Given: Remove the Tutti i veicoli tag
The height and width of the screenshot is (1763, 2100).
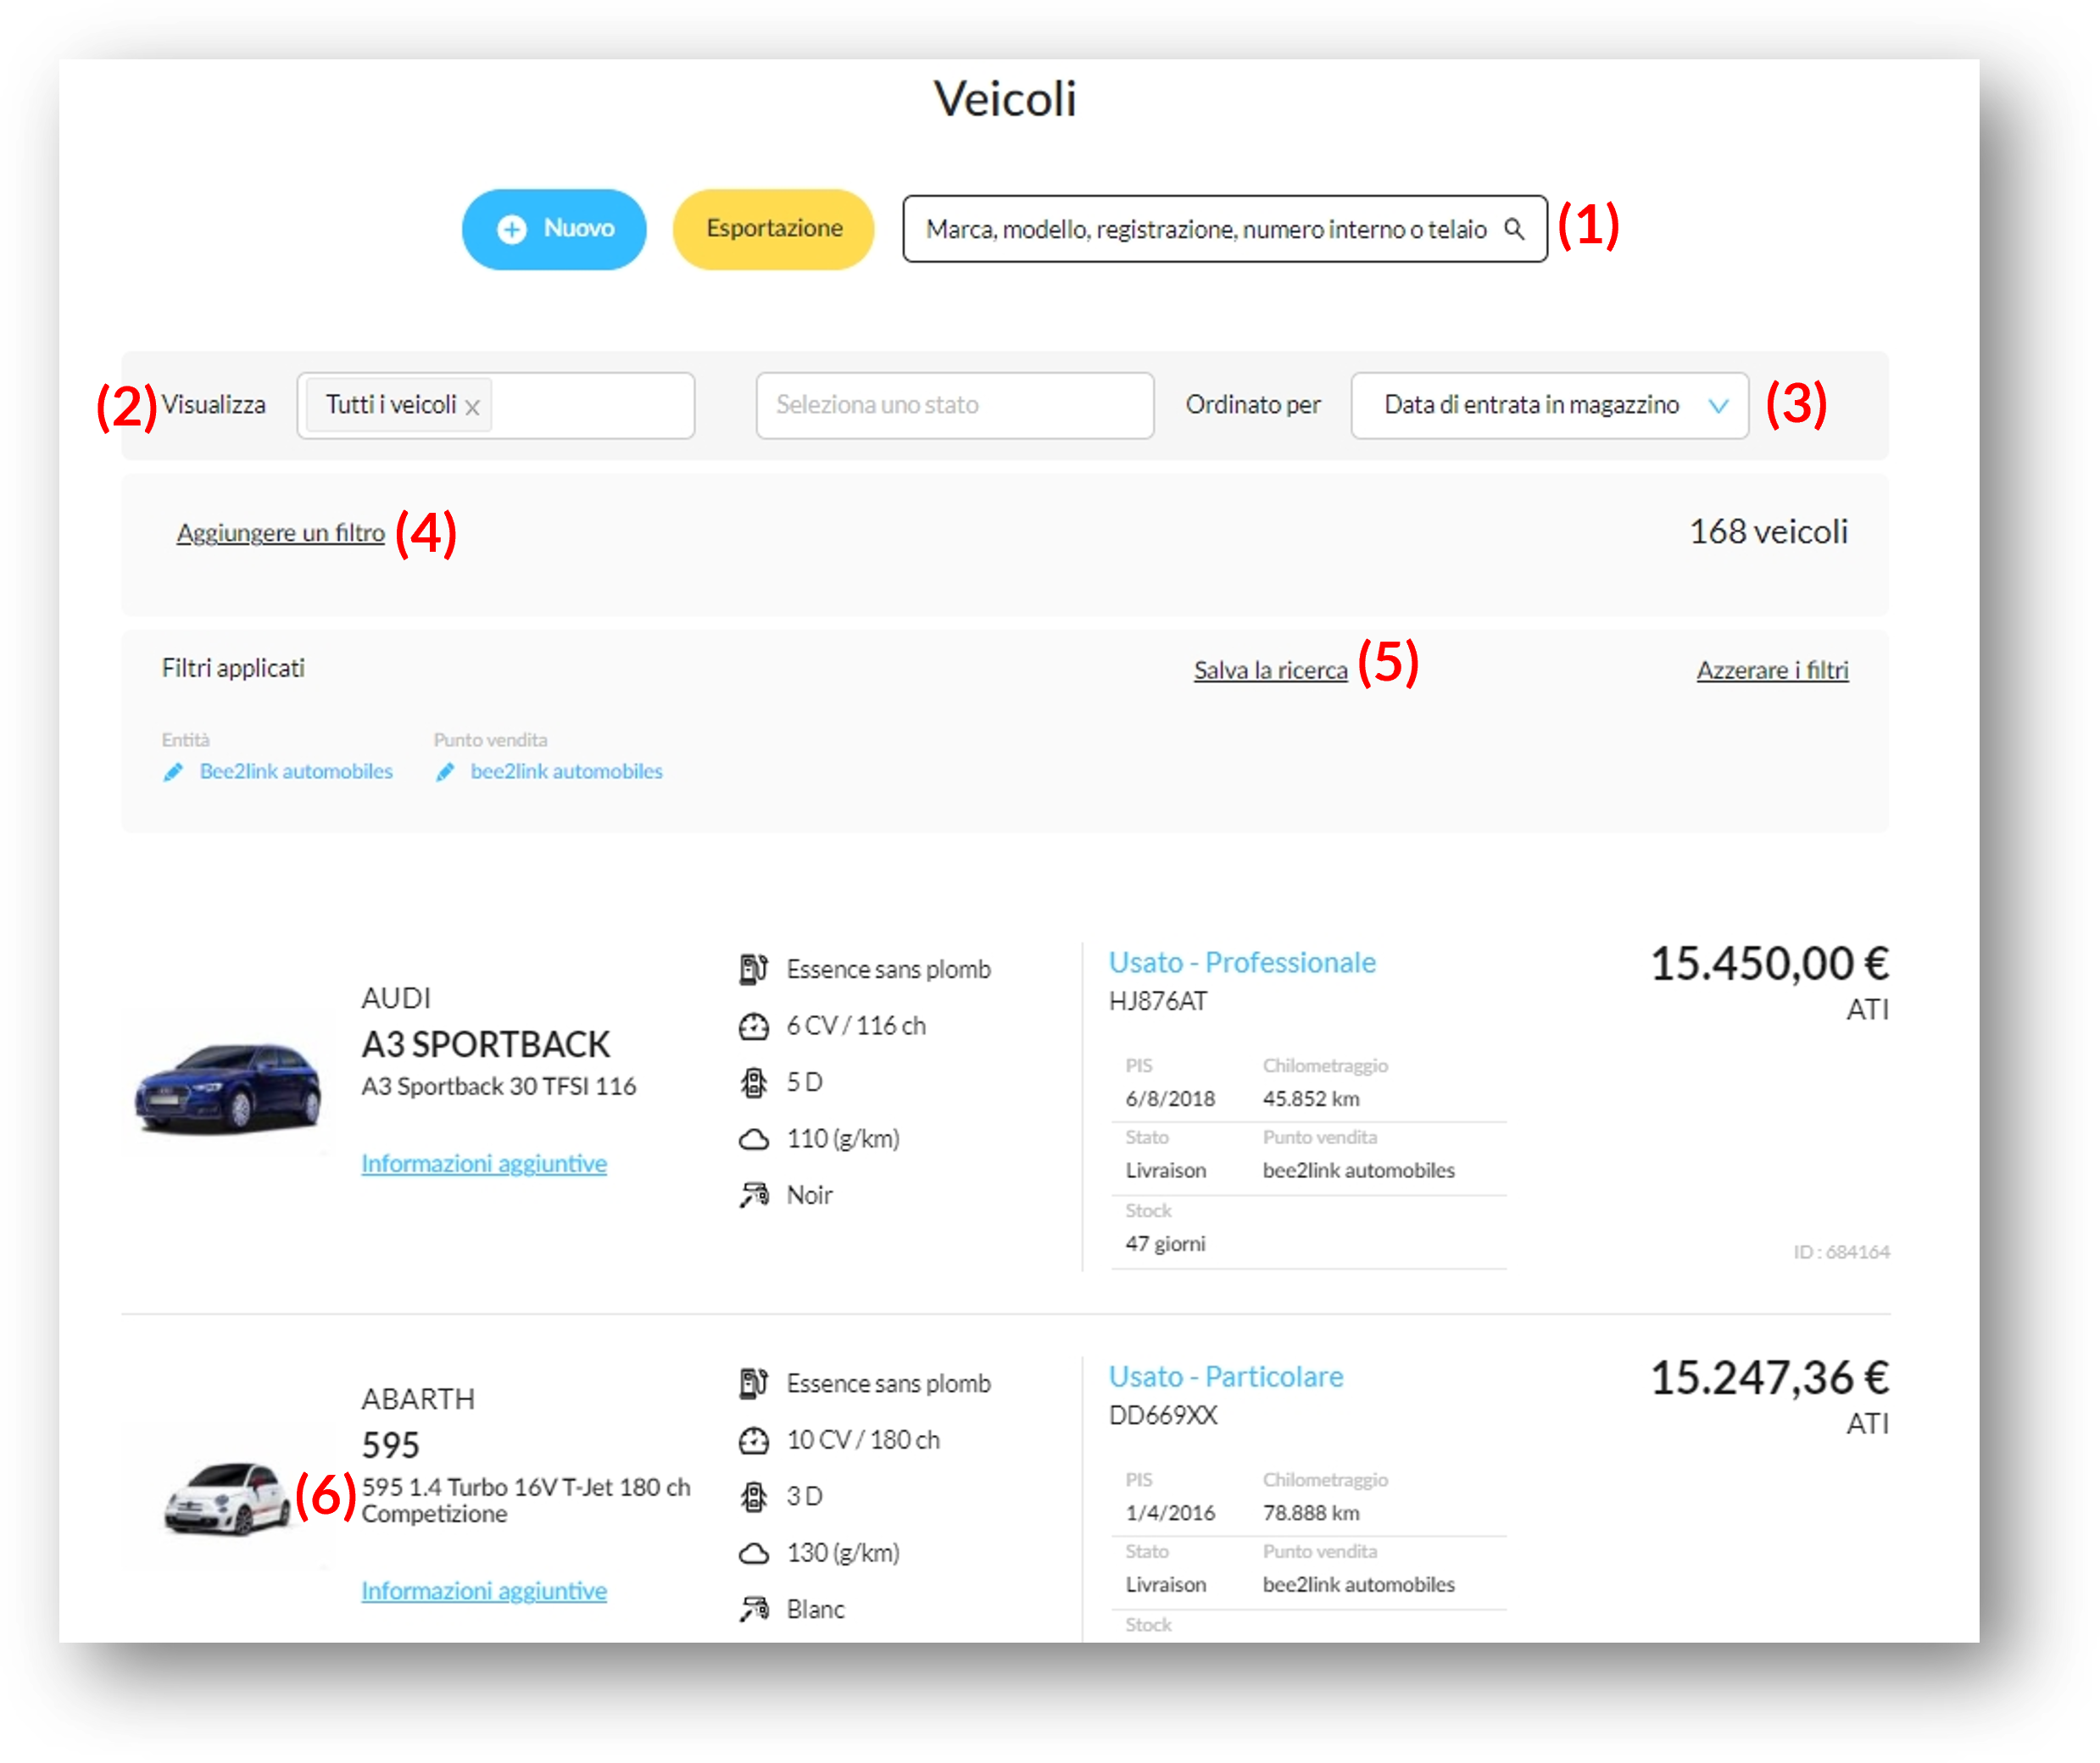Looking at the screenshot, I should click(x=472, y=407).
